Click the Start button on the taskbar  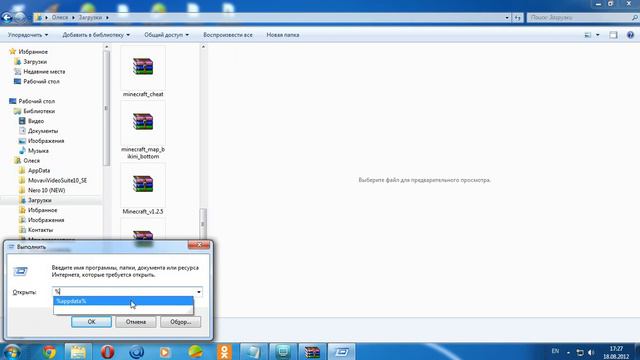point(11,351)
